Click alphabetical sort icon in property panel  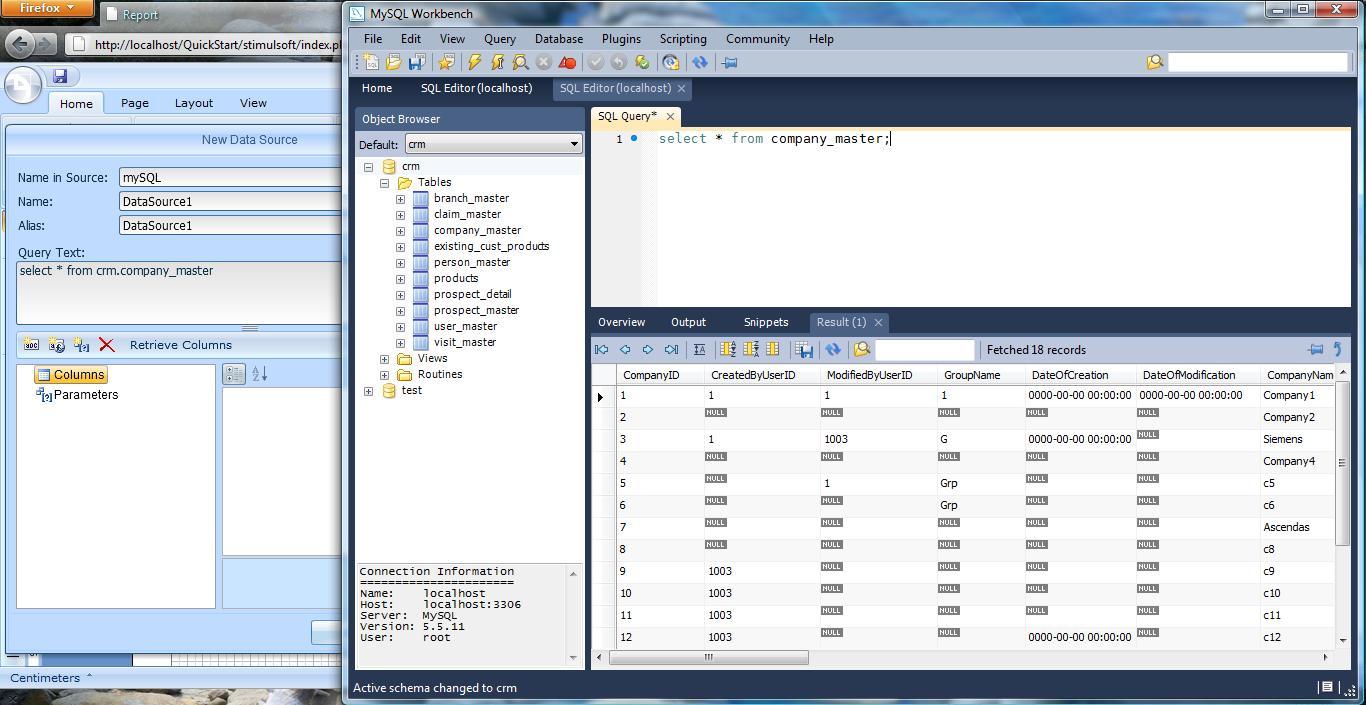(x=260, y=374)
